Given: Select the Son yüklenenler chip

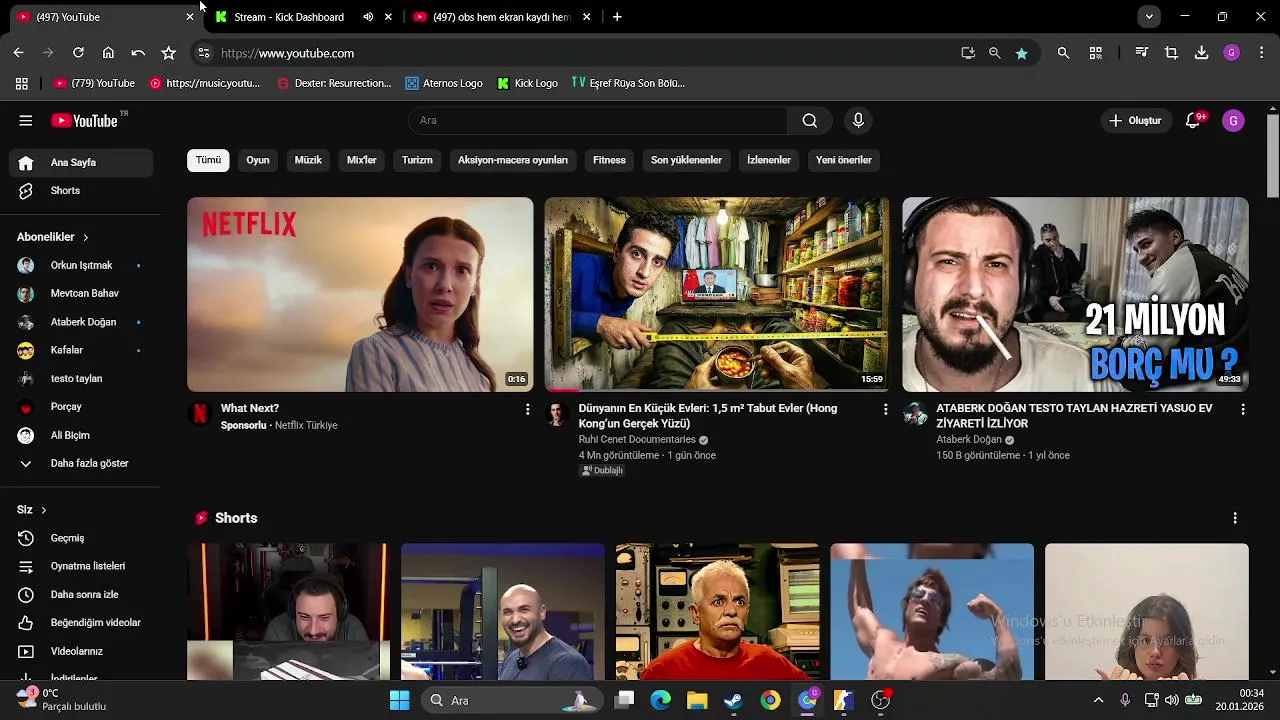Looking at the screenshot, I should tap(686, 160).
